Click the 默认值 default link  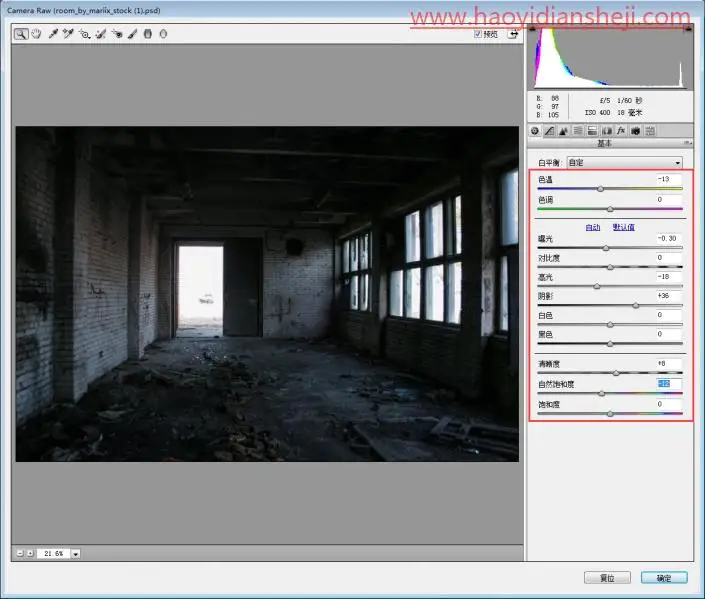(x=624, y=227)
